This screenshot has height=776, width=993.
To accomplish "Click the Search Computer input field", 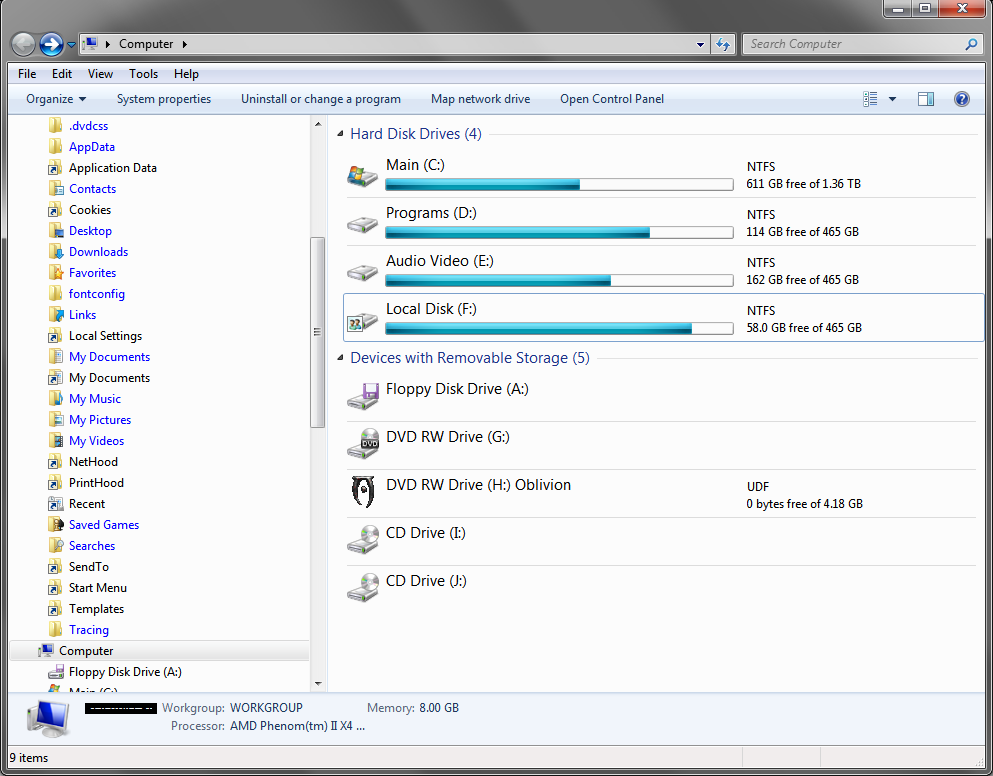I will coord(855,44).
